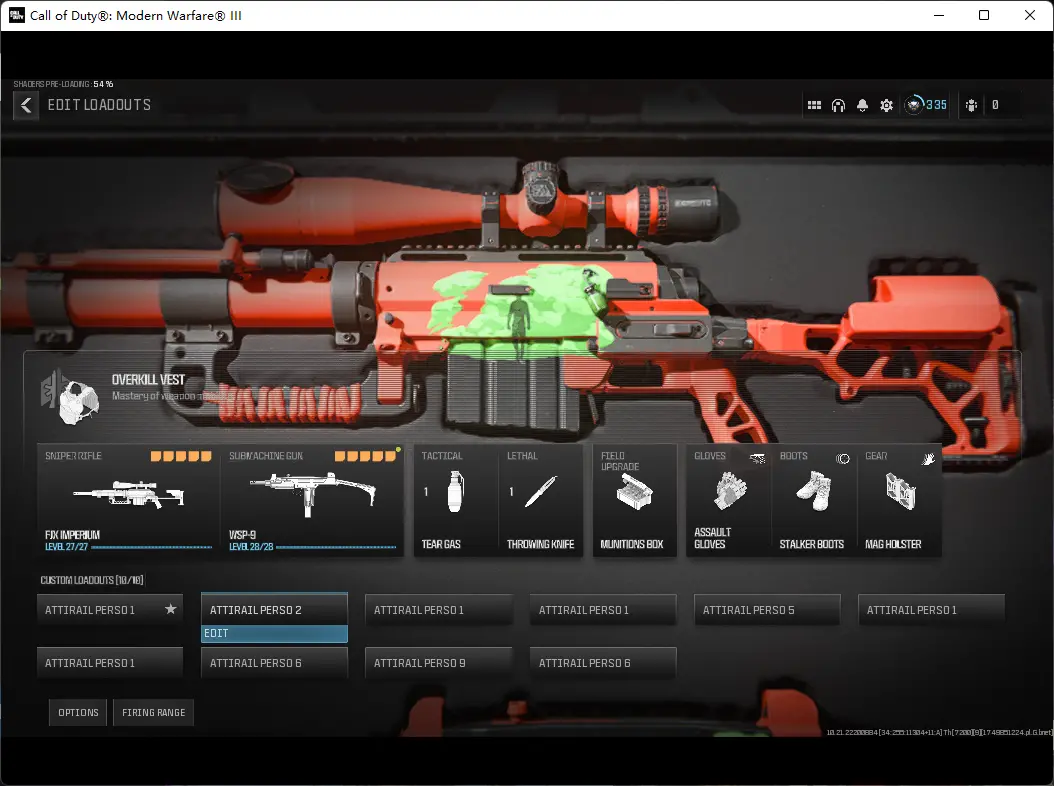Viewport: 1054px width, 786px height.
Task: Open the OPTIONS button
Action: (x=78, y=713)
